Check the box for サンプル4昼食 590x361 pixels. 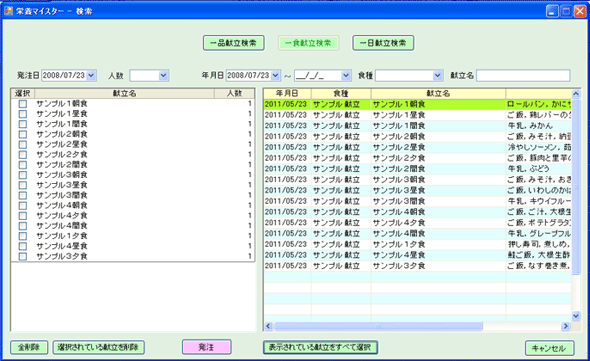pyautogui.click(x=23, y=246)
